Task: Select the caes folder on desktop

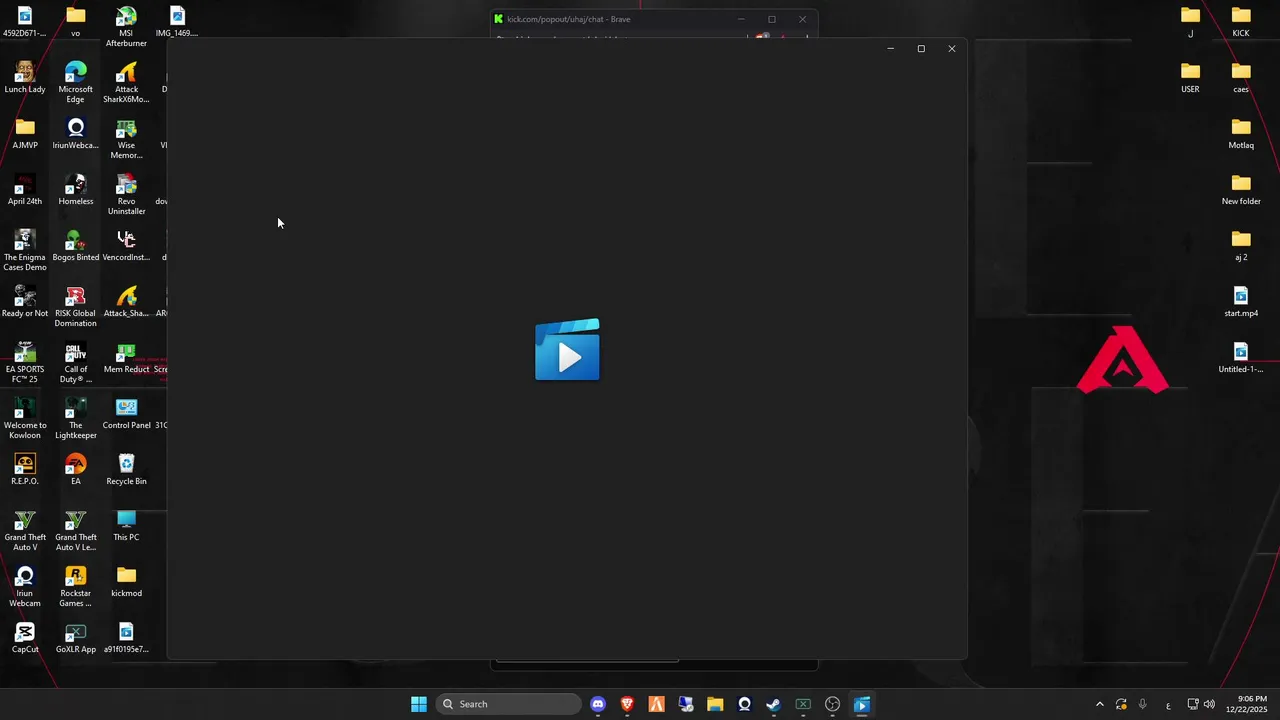Action: (x=1241, y=78)
